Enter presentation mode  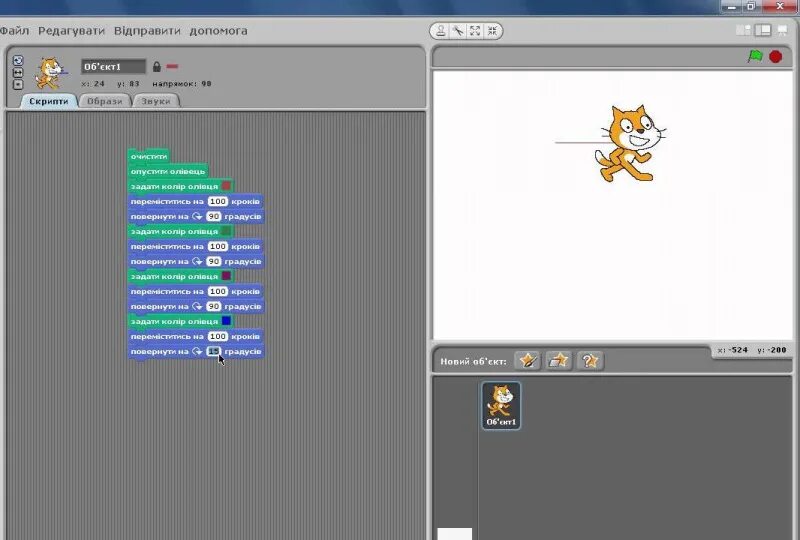point(782,31)
